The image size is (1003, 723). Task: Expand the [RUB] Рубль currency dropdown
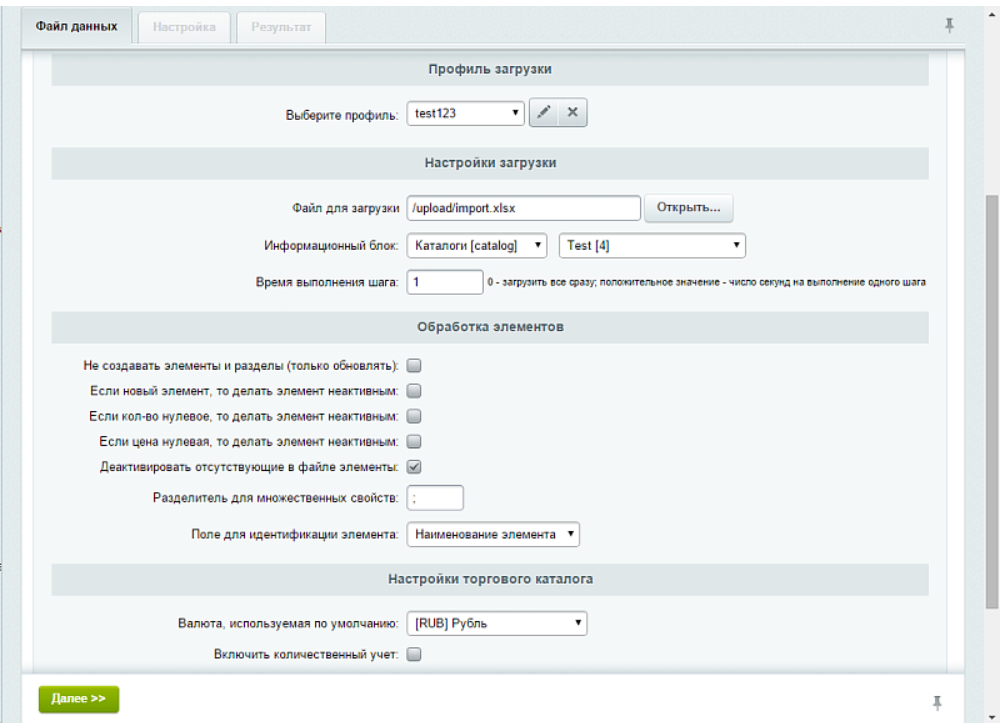pos(496,624)
